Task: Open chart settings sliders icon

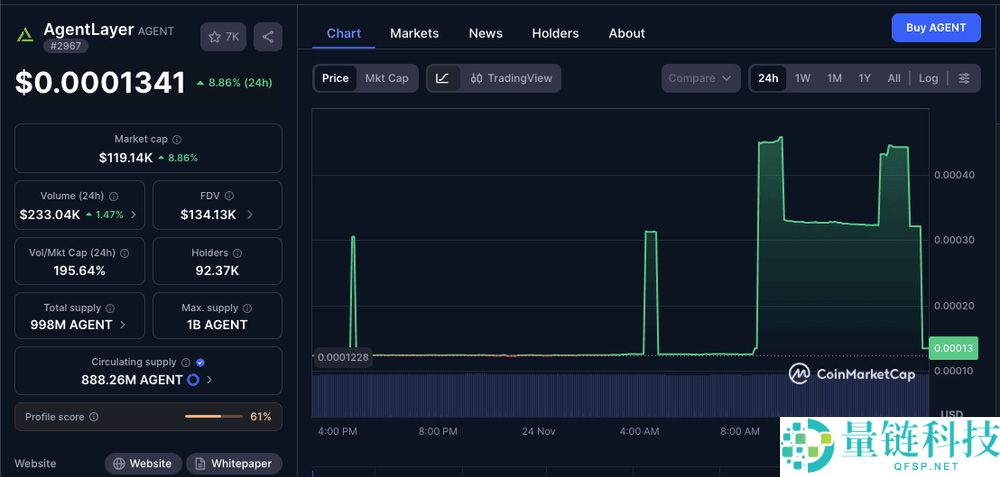Action: (x=964, y=78)
